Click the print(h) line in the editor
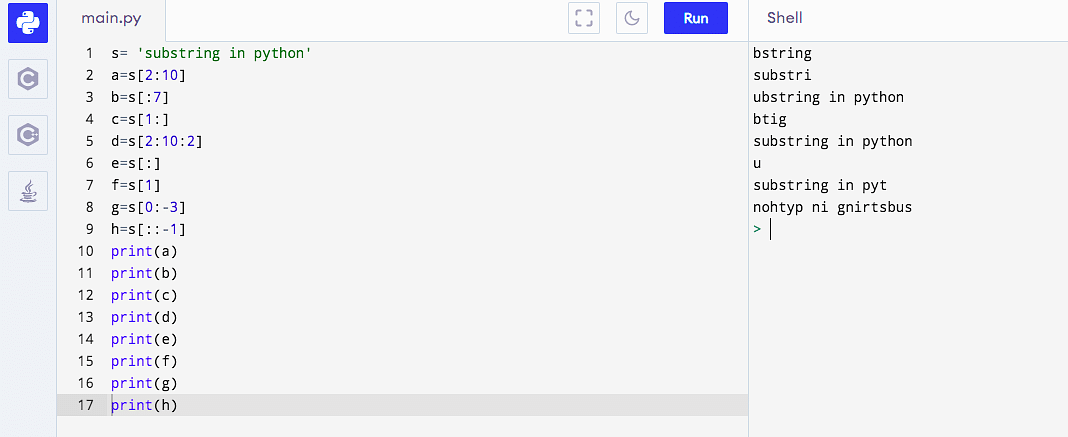Image resolution: width=1068 pixels, height=437 pixels. tap(144, 405)
